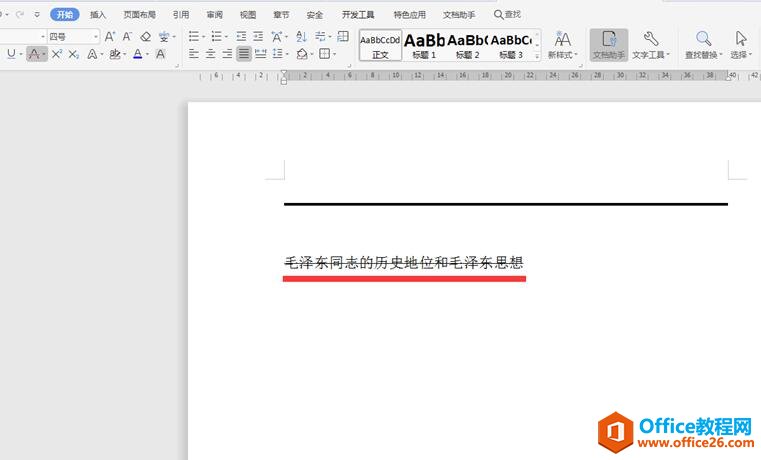Expand numbering style dropdown arrow
This screenshot has height=460, width=761.
click(226, 37)
